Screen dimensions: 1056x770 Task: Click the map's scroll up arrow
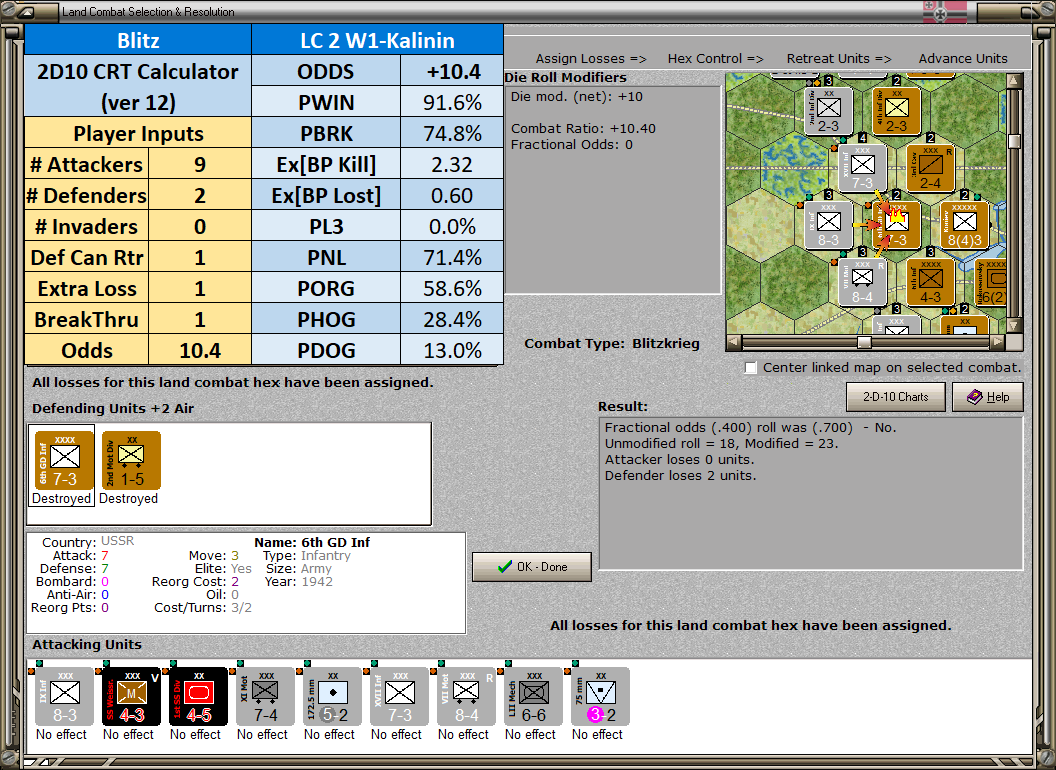point(1014,81)
